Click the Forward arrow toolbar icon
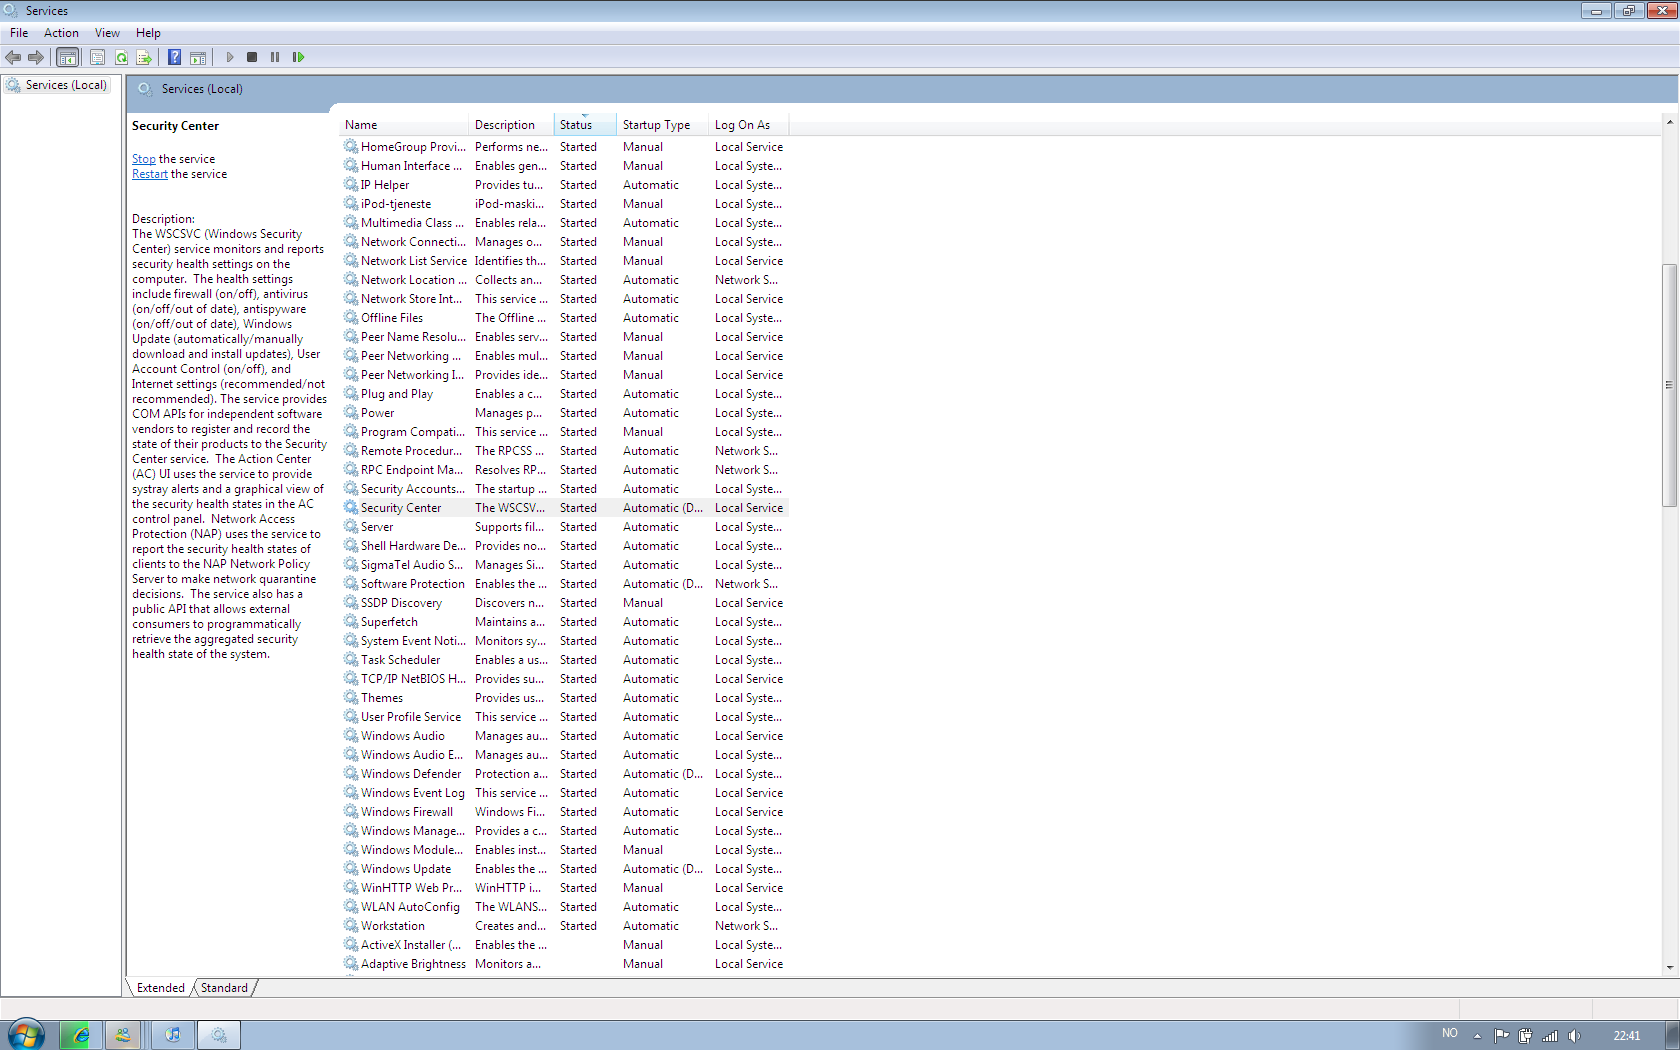This screenshot has height=1050, width=1680. pyautogui.click(x=36, y=57)
